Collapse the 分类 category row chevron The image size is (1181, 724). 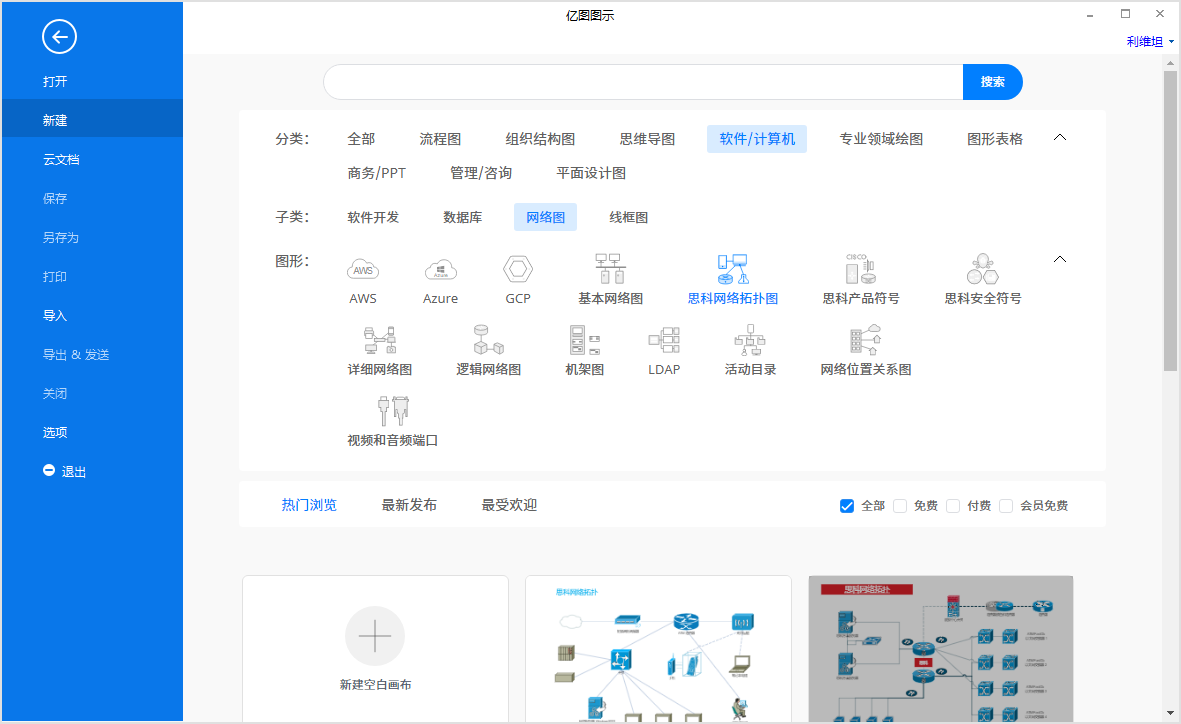point(1061,138)
